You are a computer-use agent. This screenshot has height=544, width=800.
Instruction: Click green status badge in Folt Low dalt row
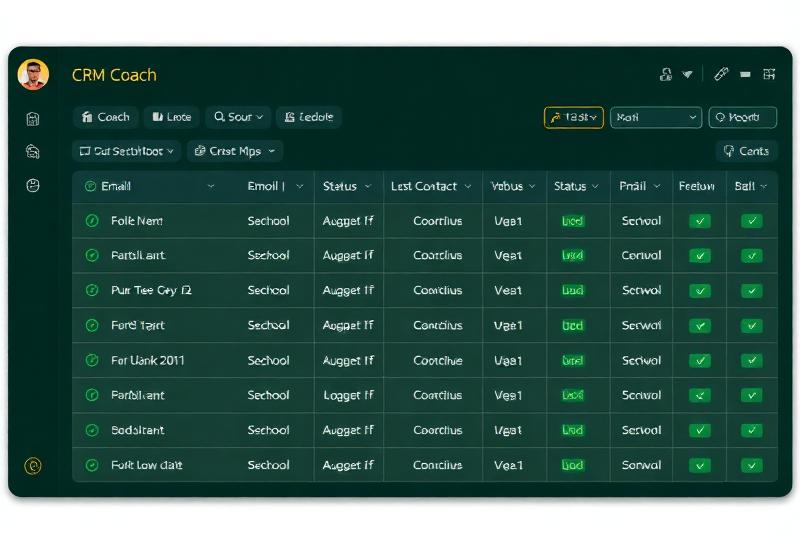pyautogui.click(x=572, y=465)
